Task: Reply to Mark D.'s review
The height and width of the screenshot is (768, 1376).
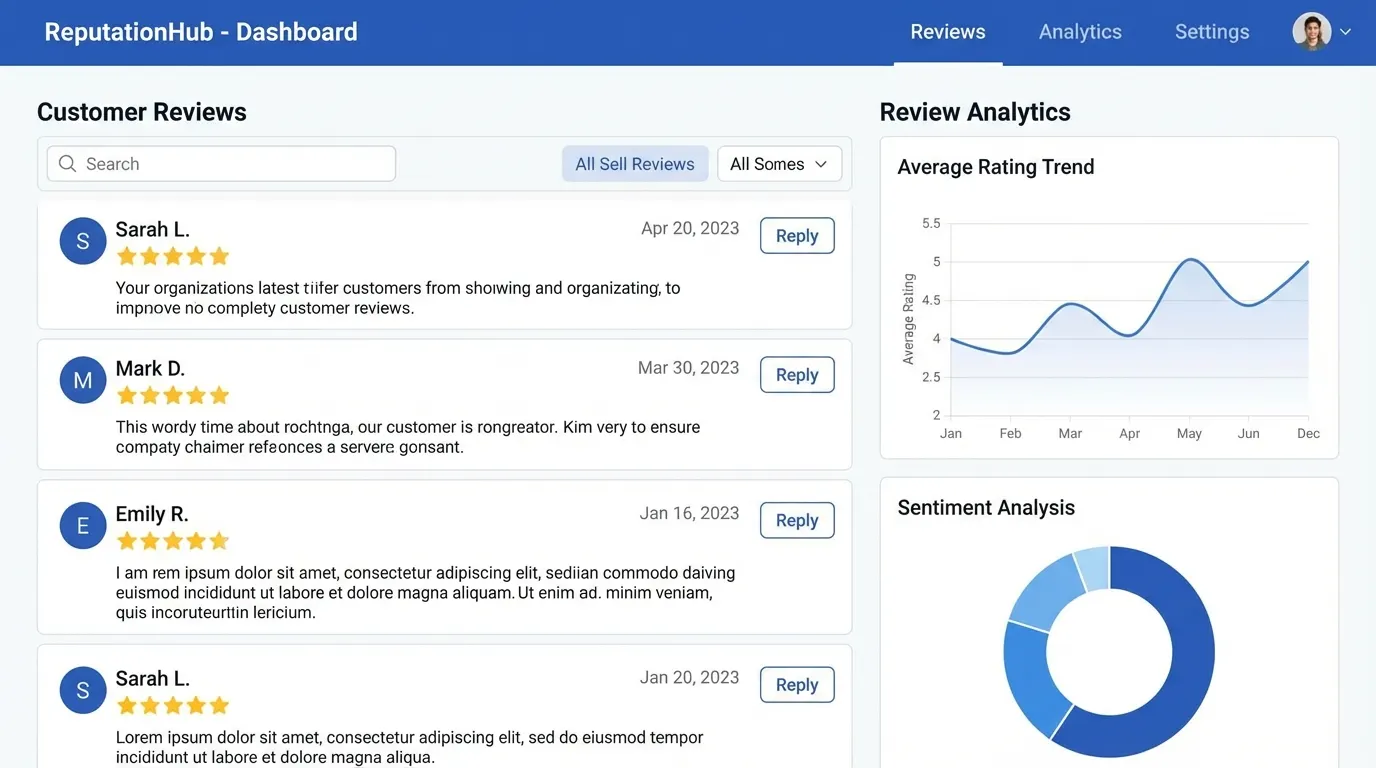Action: pyautogui.click(x=796, y=374)
